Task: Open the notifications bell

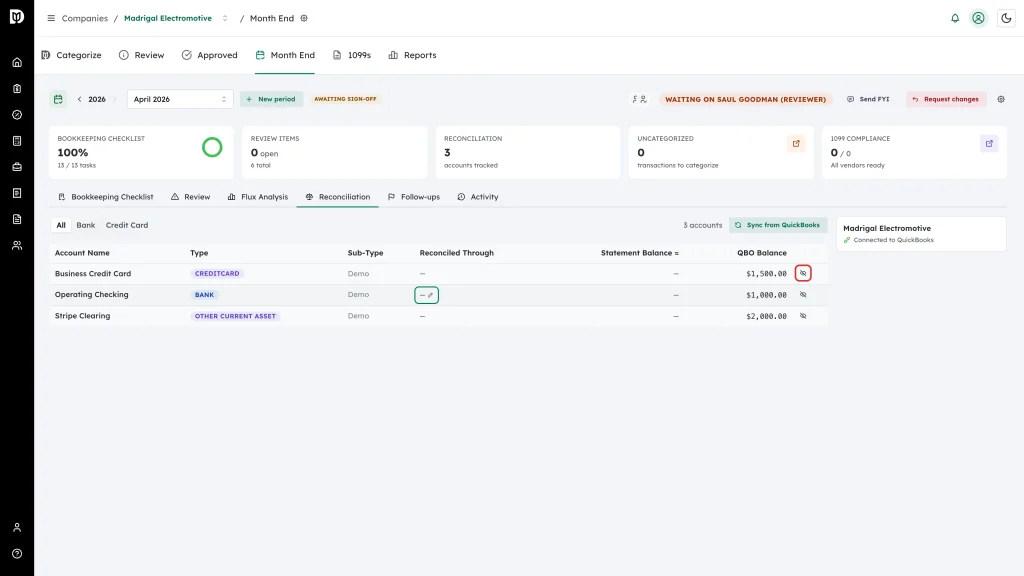Action: [955, 18]
